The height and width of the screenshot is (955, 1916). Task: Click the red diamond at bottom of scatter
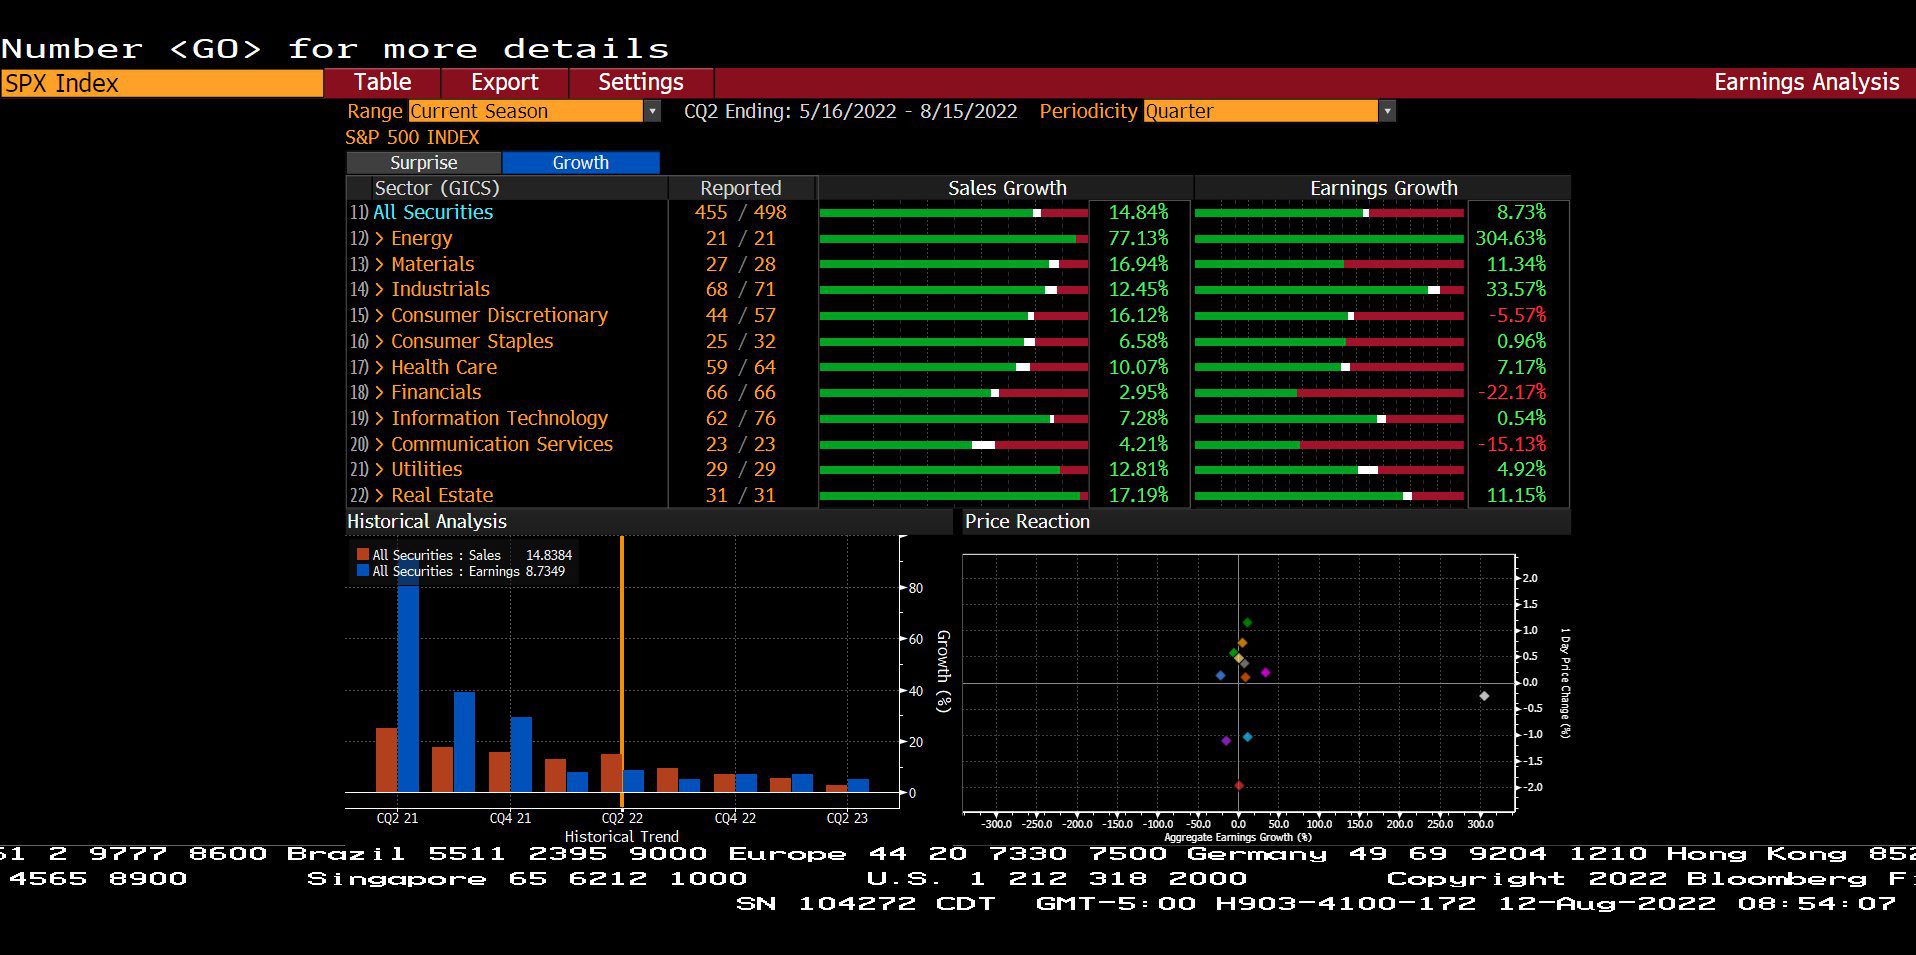click(1239, 786)
